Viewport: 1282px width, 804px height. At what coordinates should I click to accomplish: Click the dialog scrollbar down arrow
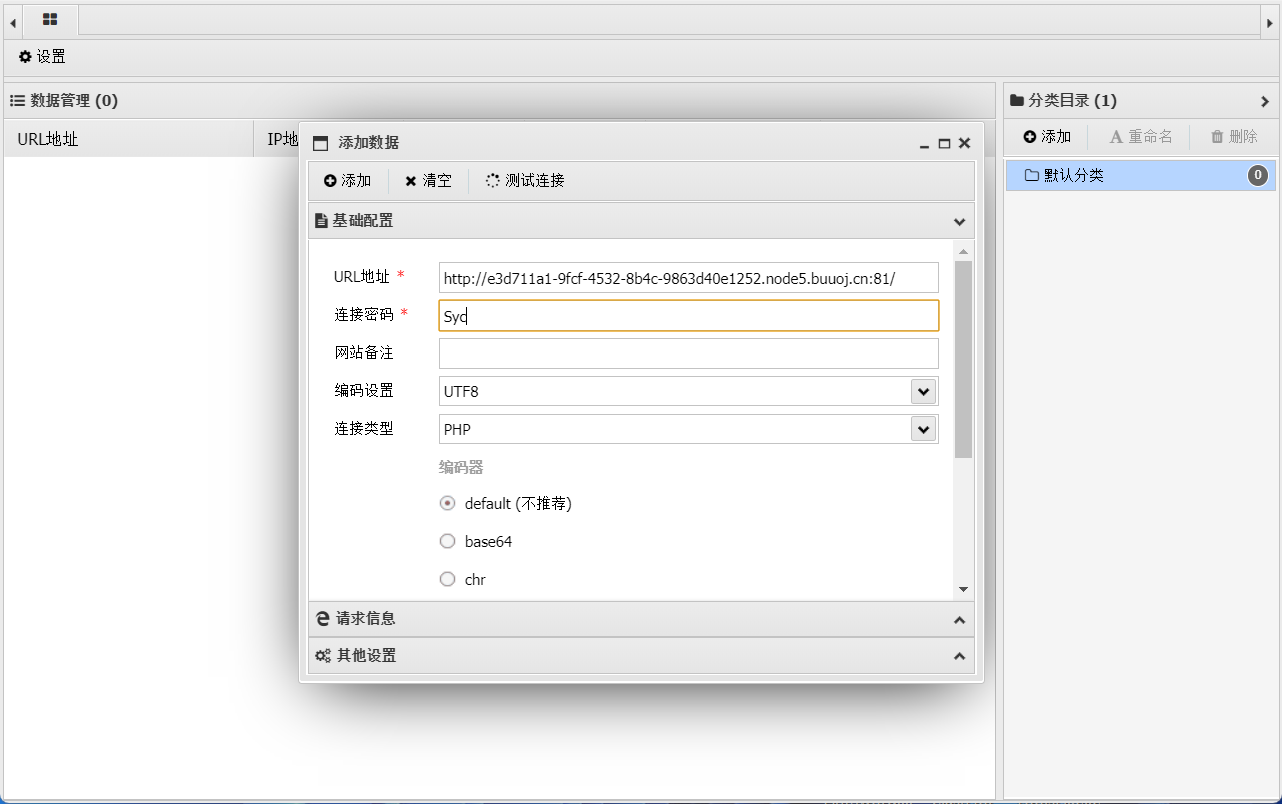click(963, 590)
